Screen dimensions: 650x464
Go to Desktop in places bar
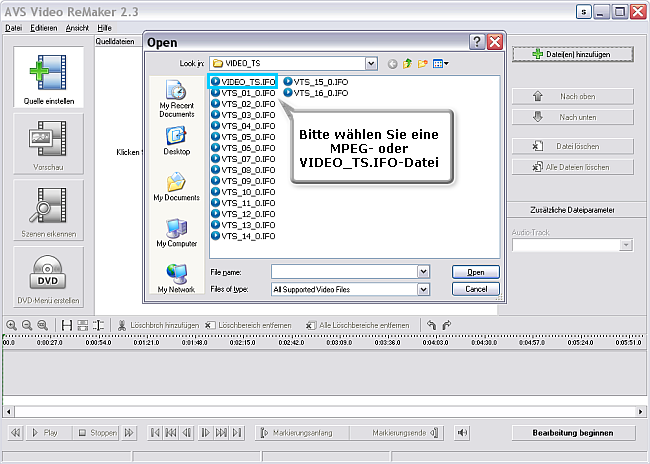pos(177,141)
